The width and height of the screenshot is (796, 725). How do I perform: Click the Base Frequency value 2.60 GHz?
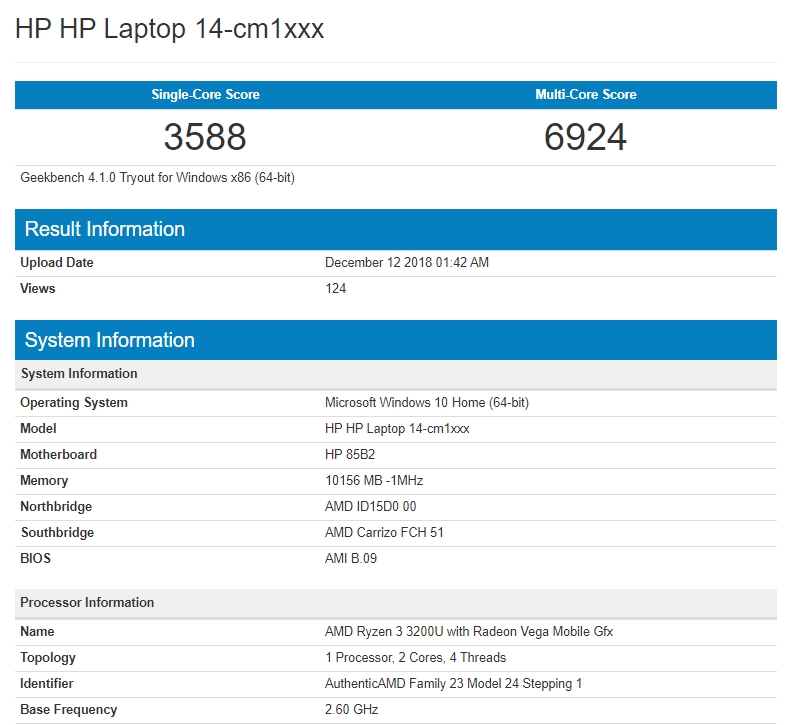pyautogui.click(x=352, y=710)
